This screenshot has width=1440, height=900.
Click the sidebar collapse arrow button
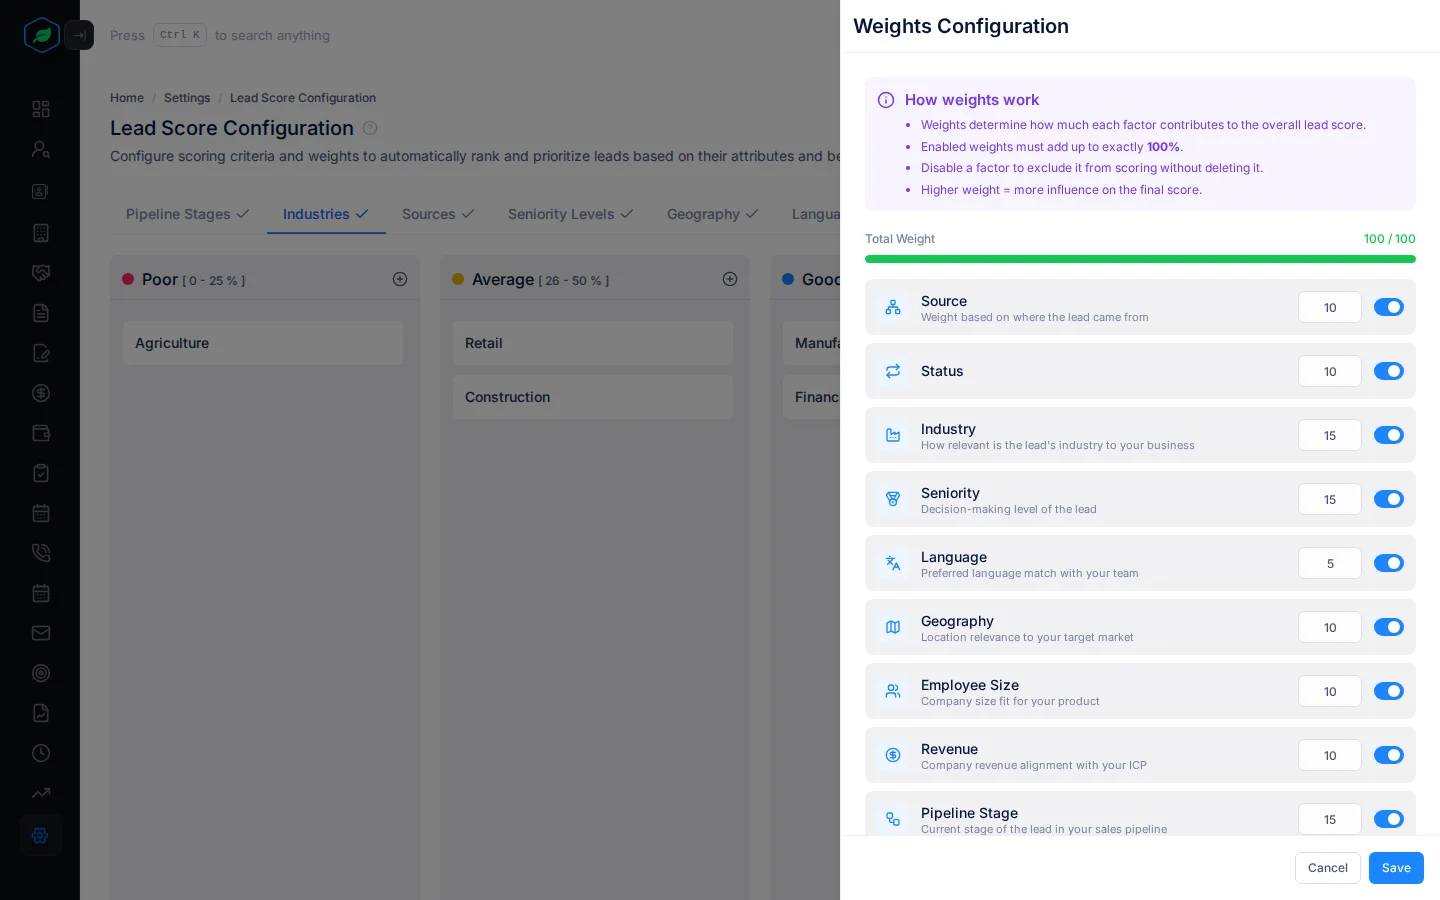[x=79, y=35]
